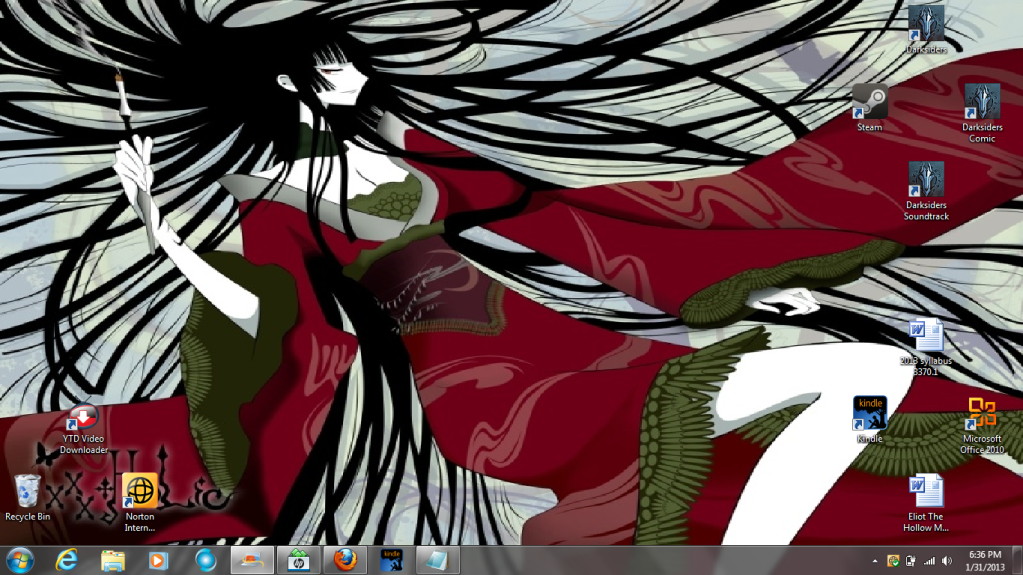This screenshot has width=1023, height=575.
Task: Select the 2013 syllabus Word document
Action: (925, 337)
